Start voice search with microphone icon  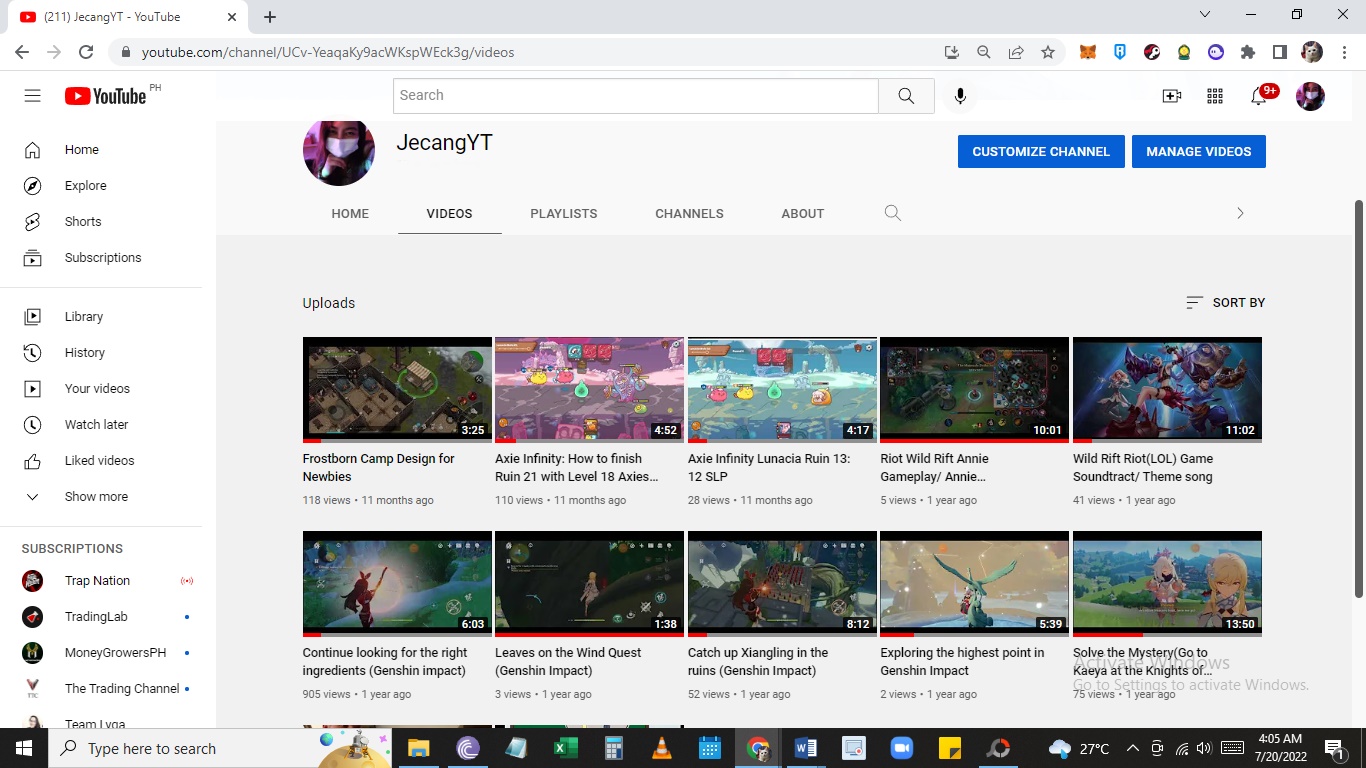tap(960, 96)
